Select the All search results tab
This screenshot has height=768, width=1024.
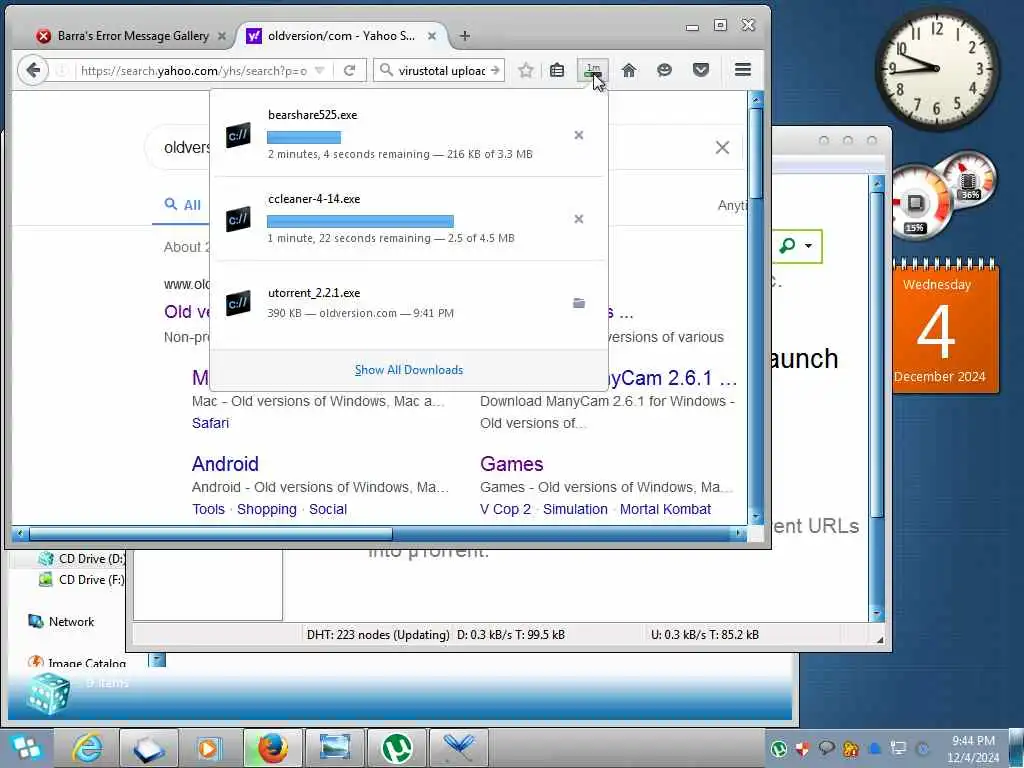(x=183, y=205)
